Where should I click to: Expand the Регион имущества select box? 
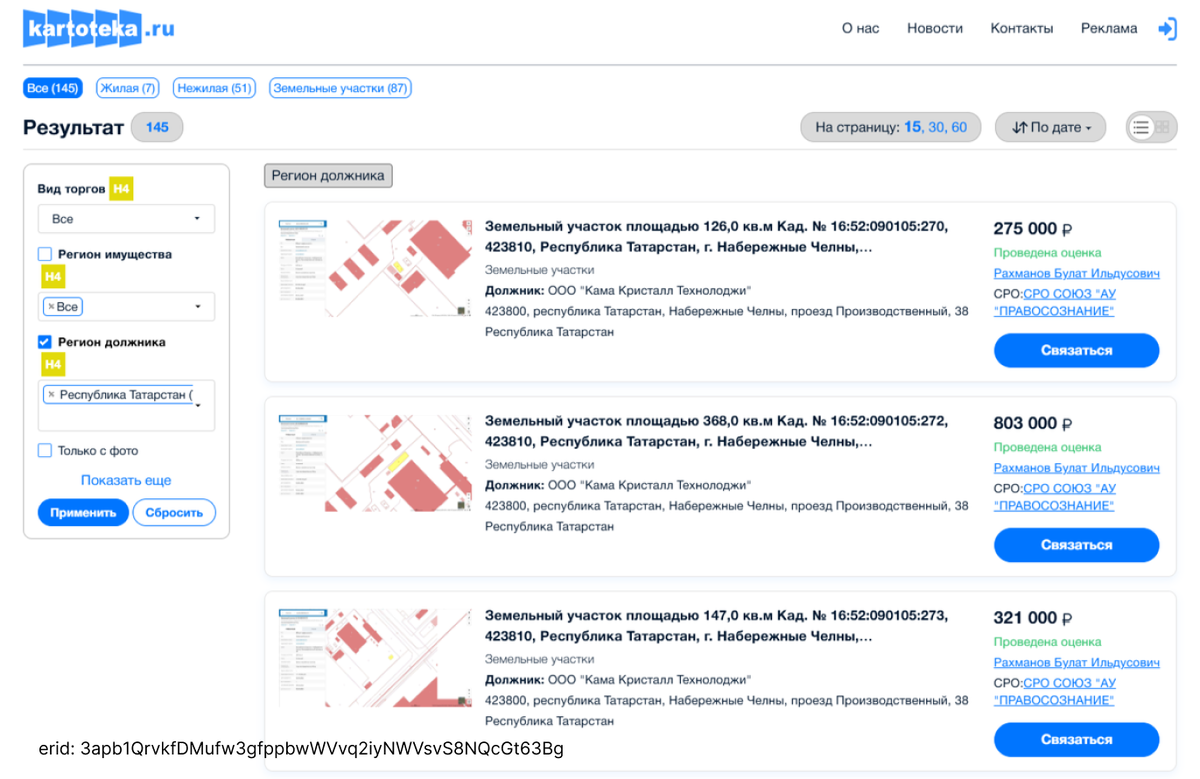click(x=126, y=307)
